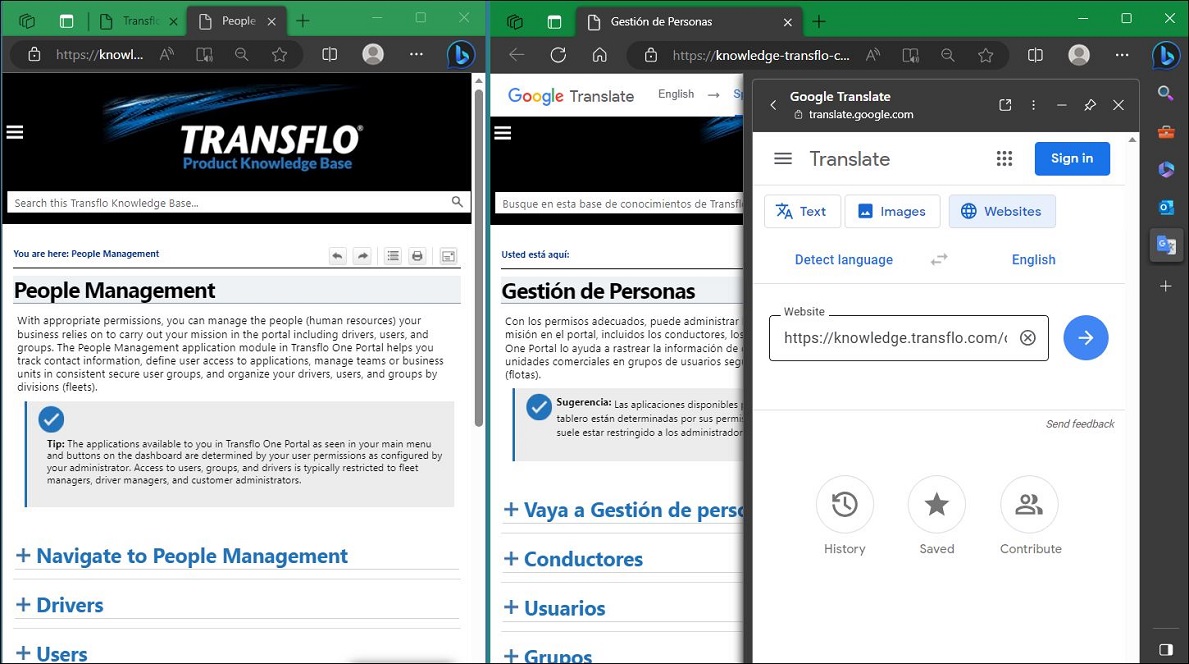
Task: Open the profile avatar in right window
Action: click(1078, 55)
